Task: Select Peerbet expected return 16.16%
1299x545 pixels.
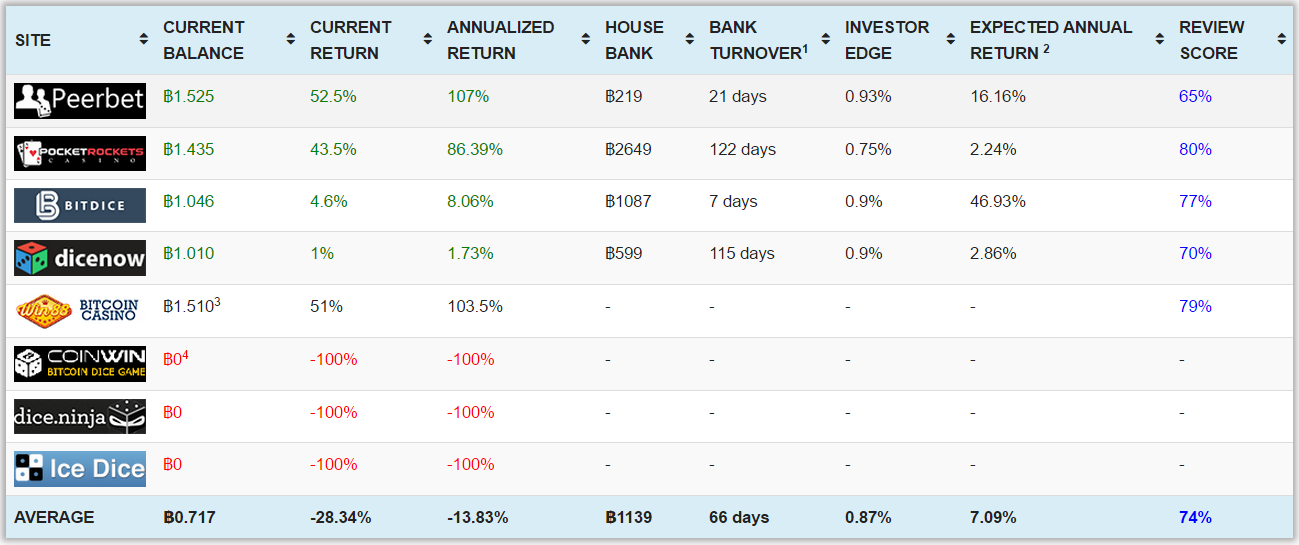Action: (997, 97)
